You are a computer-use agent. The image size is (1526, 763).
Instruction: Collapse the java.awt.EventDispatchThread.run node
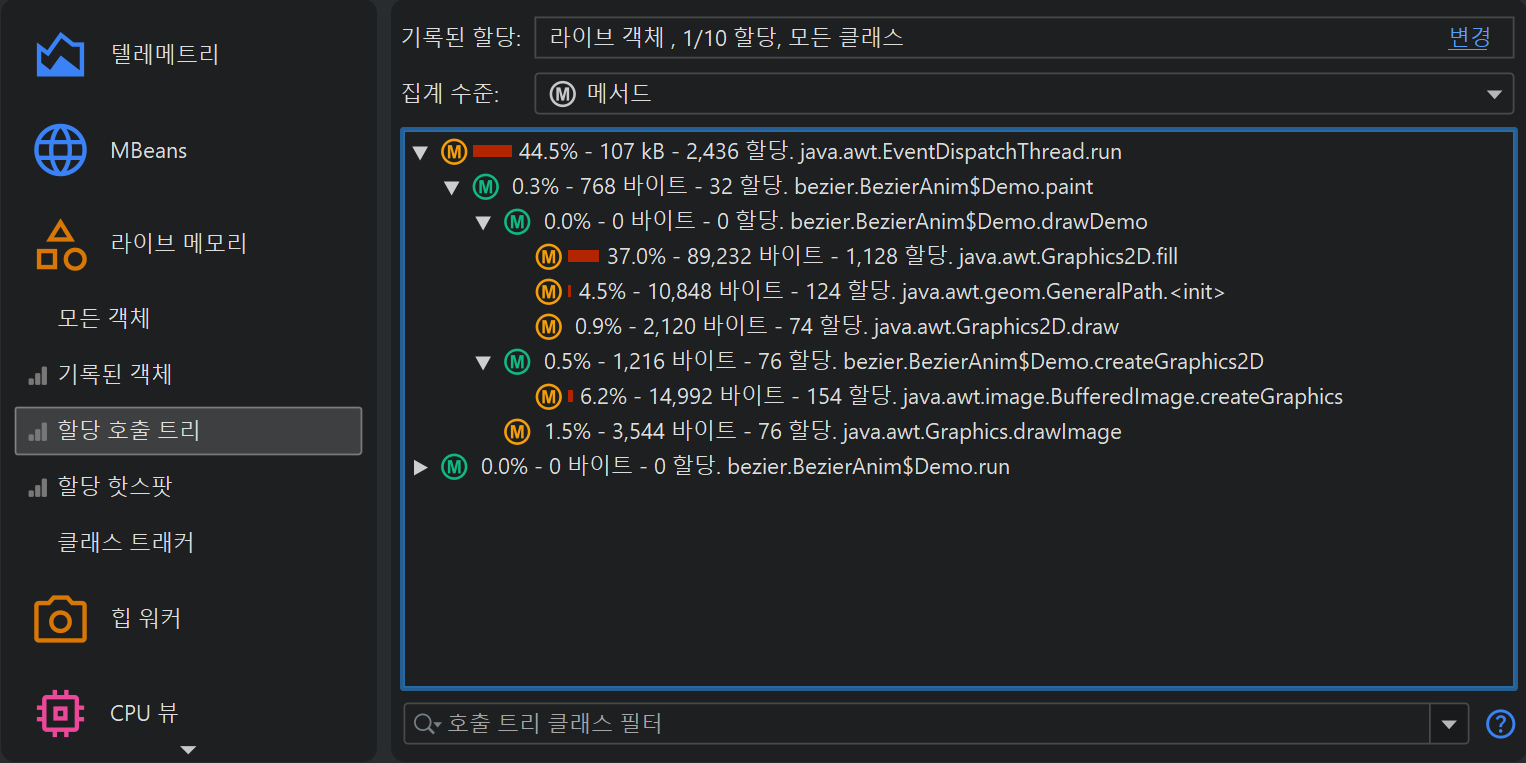point(420,153)
